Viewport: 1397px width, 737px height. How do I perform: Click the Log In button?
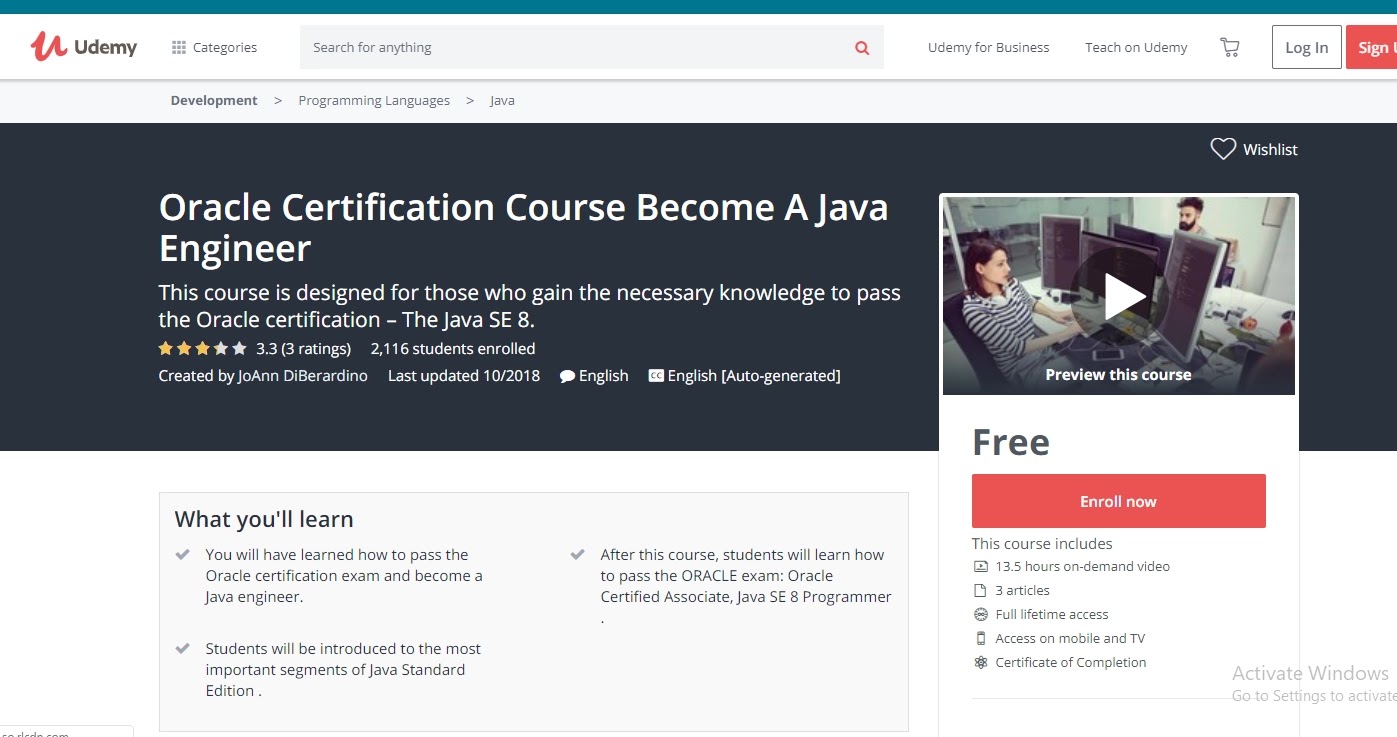coord(1306,47)
